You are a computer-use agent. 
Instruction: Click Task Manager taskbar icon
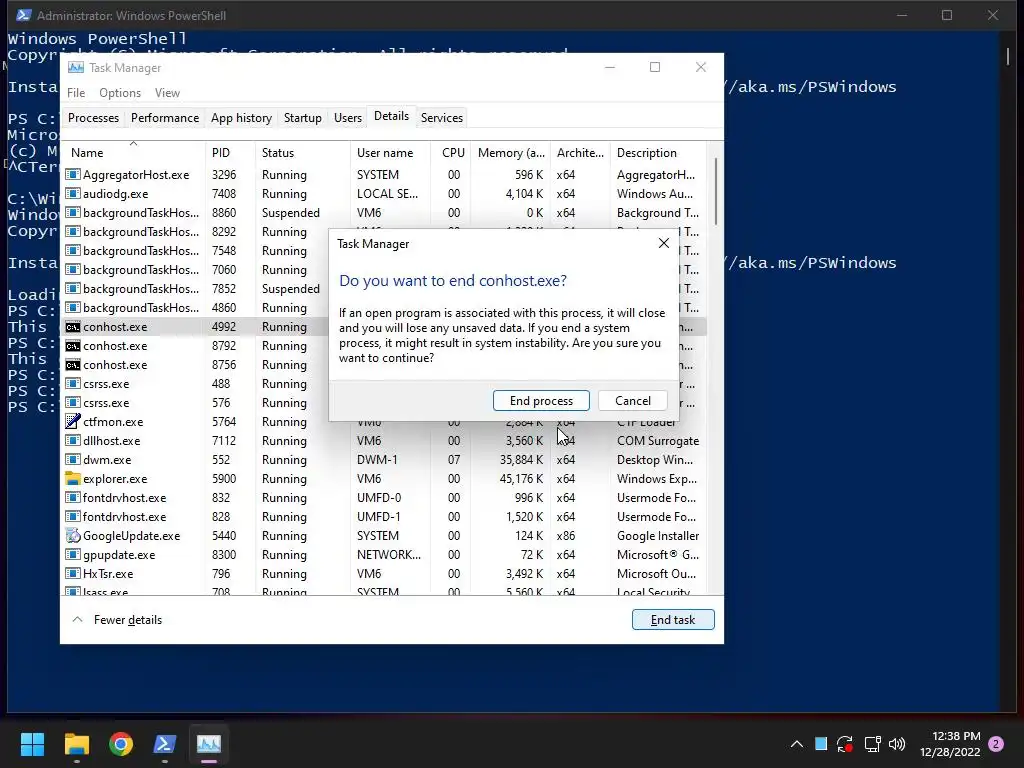(209, 744)
